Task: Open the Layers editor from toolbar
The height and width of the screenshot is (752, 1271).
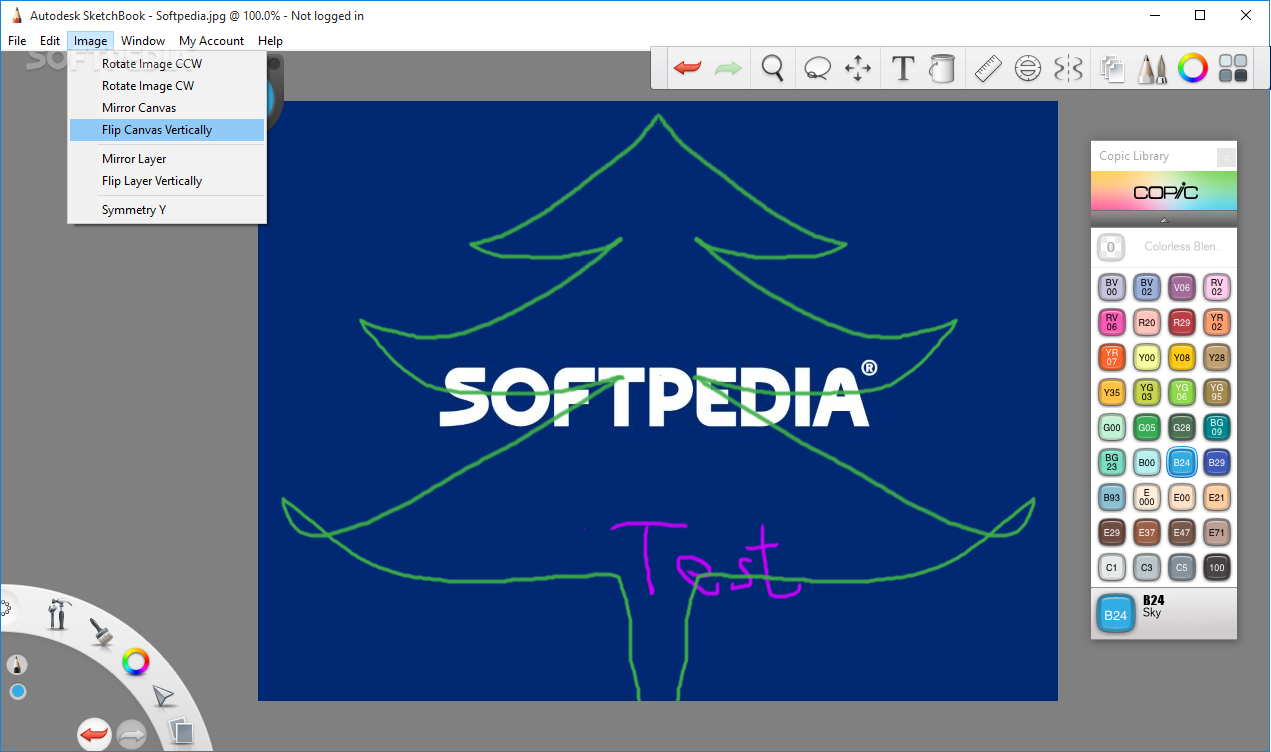Action: [x=1113, y=68]
